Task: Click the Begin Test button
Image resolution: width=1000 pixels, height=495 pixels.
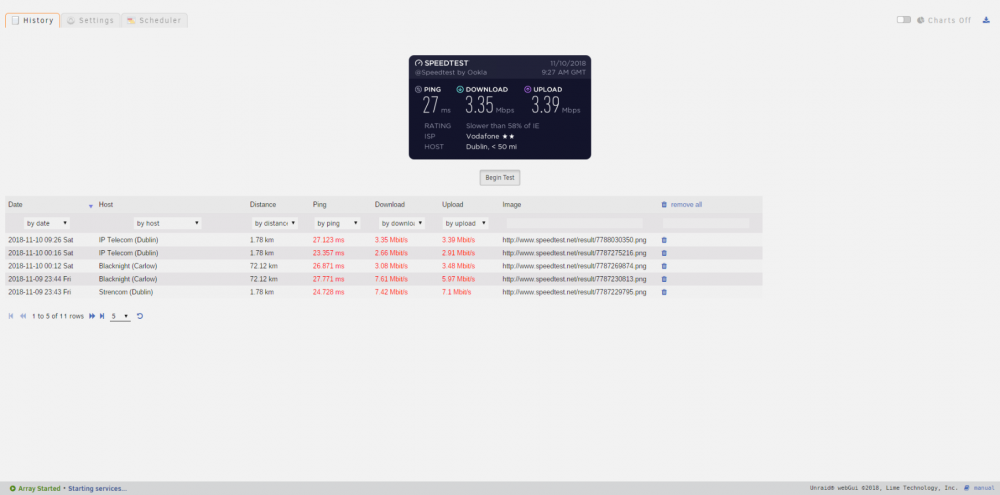Action: pos(500,177)
